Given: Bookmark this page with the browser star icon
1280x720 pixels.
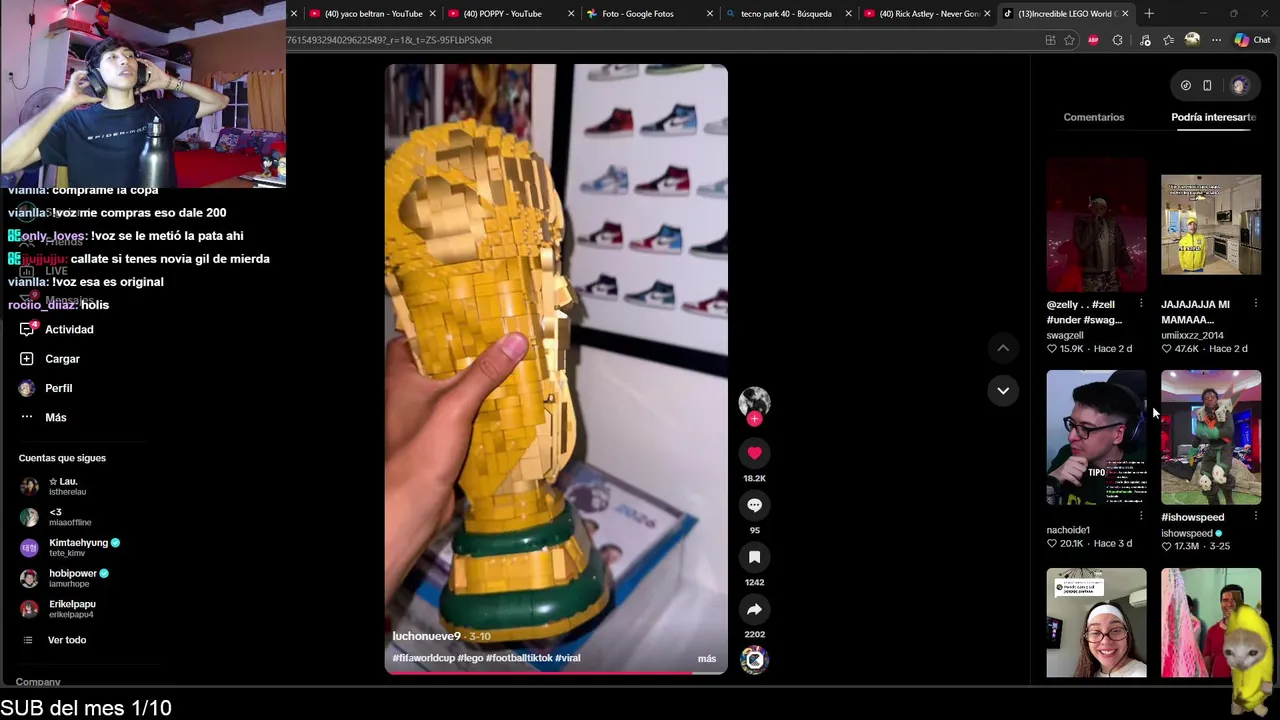Looking at the screenshot, I should click(1069, 40).
